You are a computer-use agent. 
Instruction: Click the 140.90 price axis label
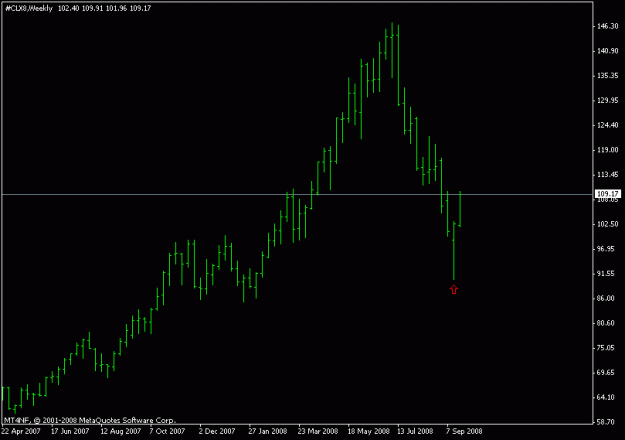608,51
